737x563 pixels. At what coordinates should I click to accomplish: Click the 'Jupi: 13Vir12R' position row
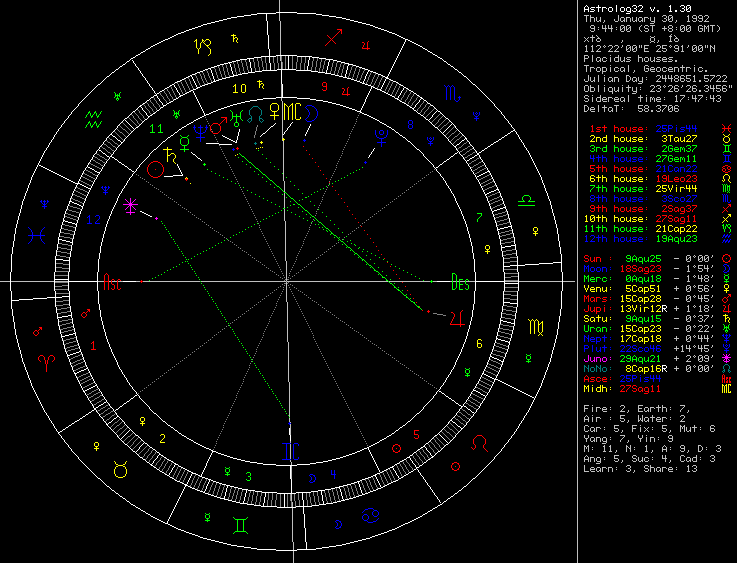(x=658, y=309)
